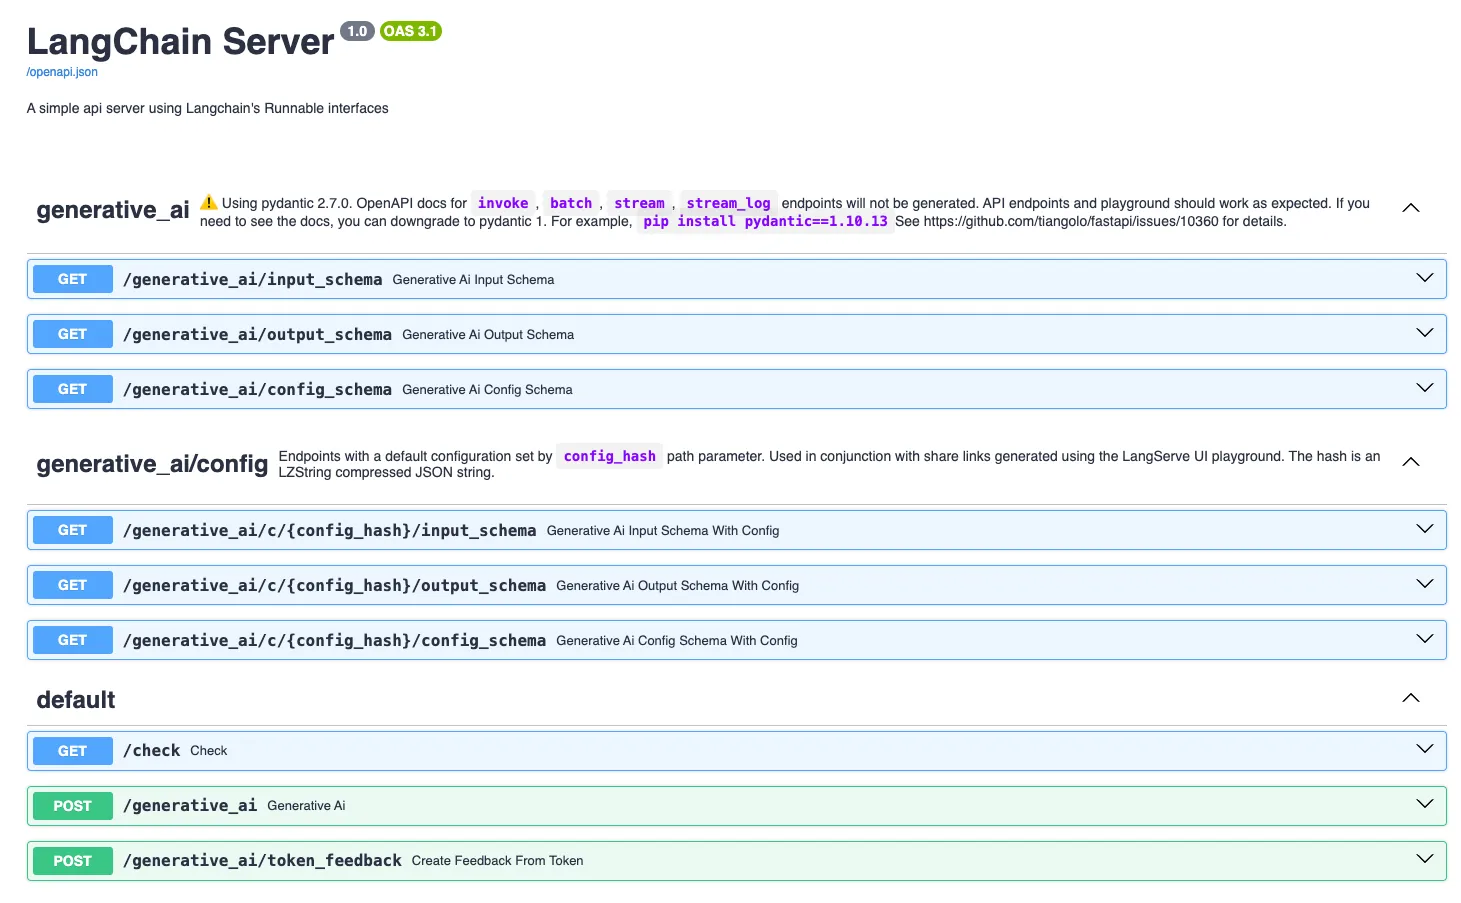The width and height of the screenshot is (1461, 903).
Task: Click the OAS 3.1 version badge
Action: 410,31
